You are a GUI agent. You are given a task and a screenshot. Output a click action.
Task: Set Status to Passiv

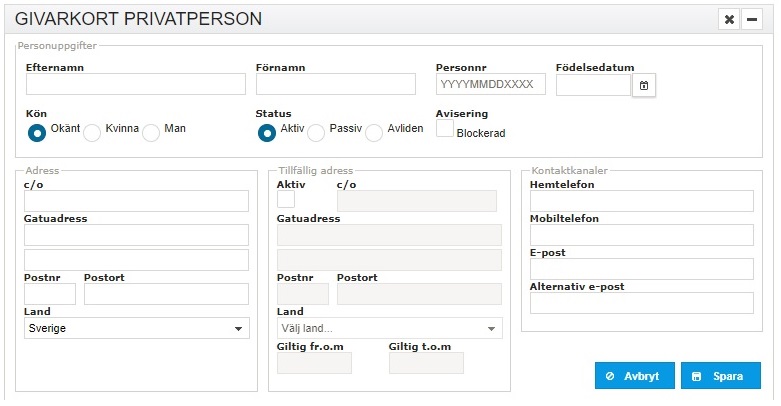(x=316, y=133)
